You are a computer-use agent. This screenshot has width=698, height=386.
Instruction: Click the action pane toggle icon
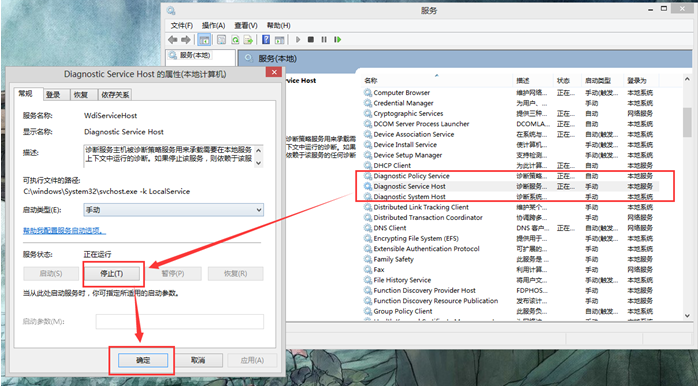click(x=280, y=40)
